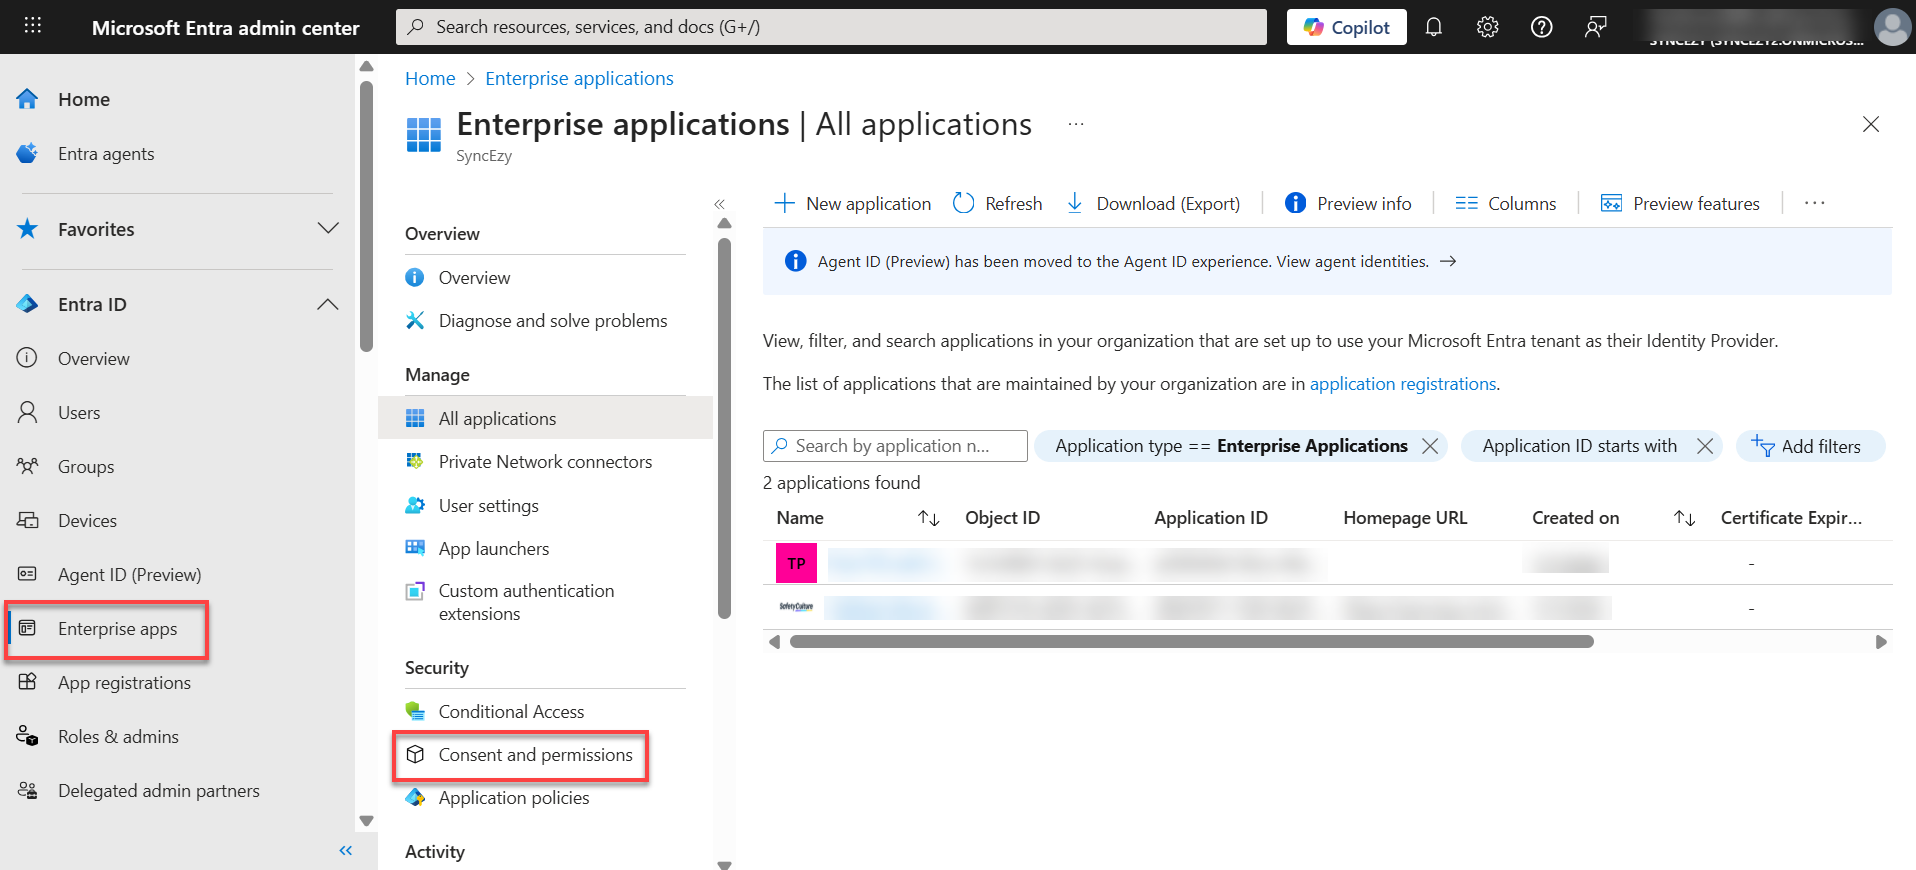The image size is (1916, 870).
Task: Remove the Application type filter
Action: 1430,446
